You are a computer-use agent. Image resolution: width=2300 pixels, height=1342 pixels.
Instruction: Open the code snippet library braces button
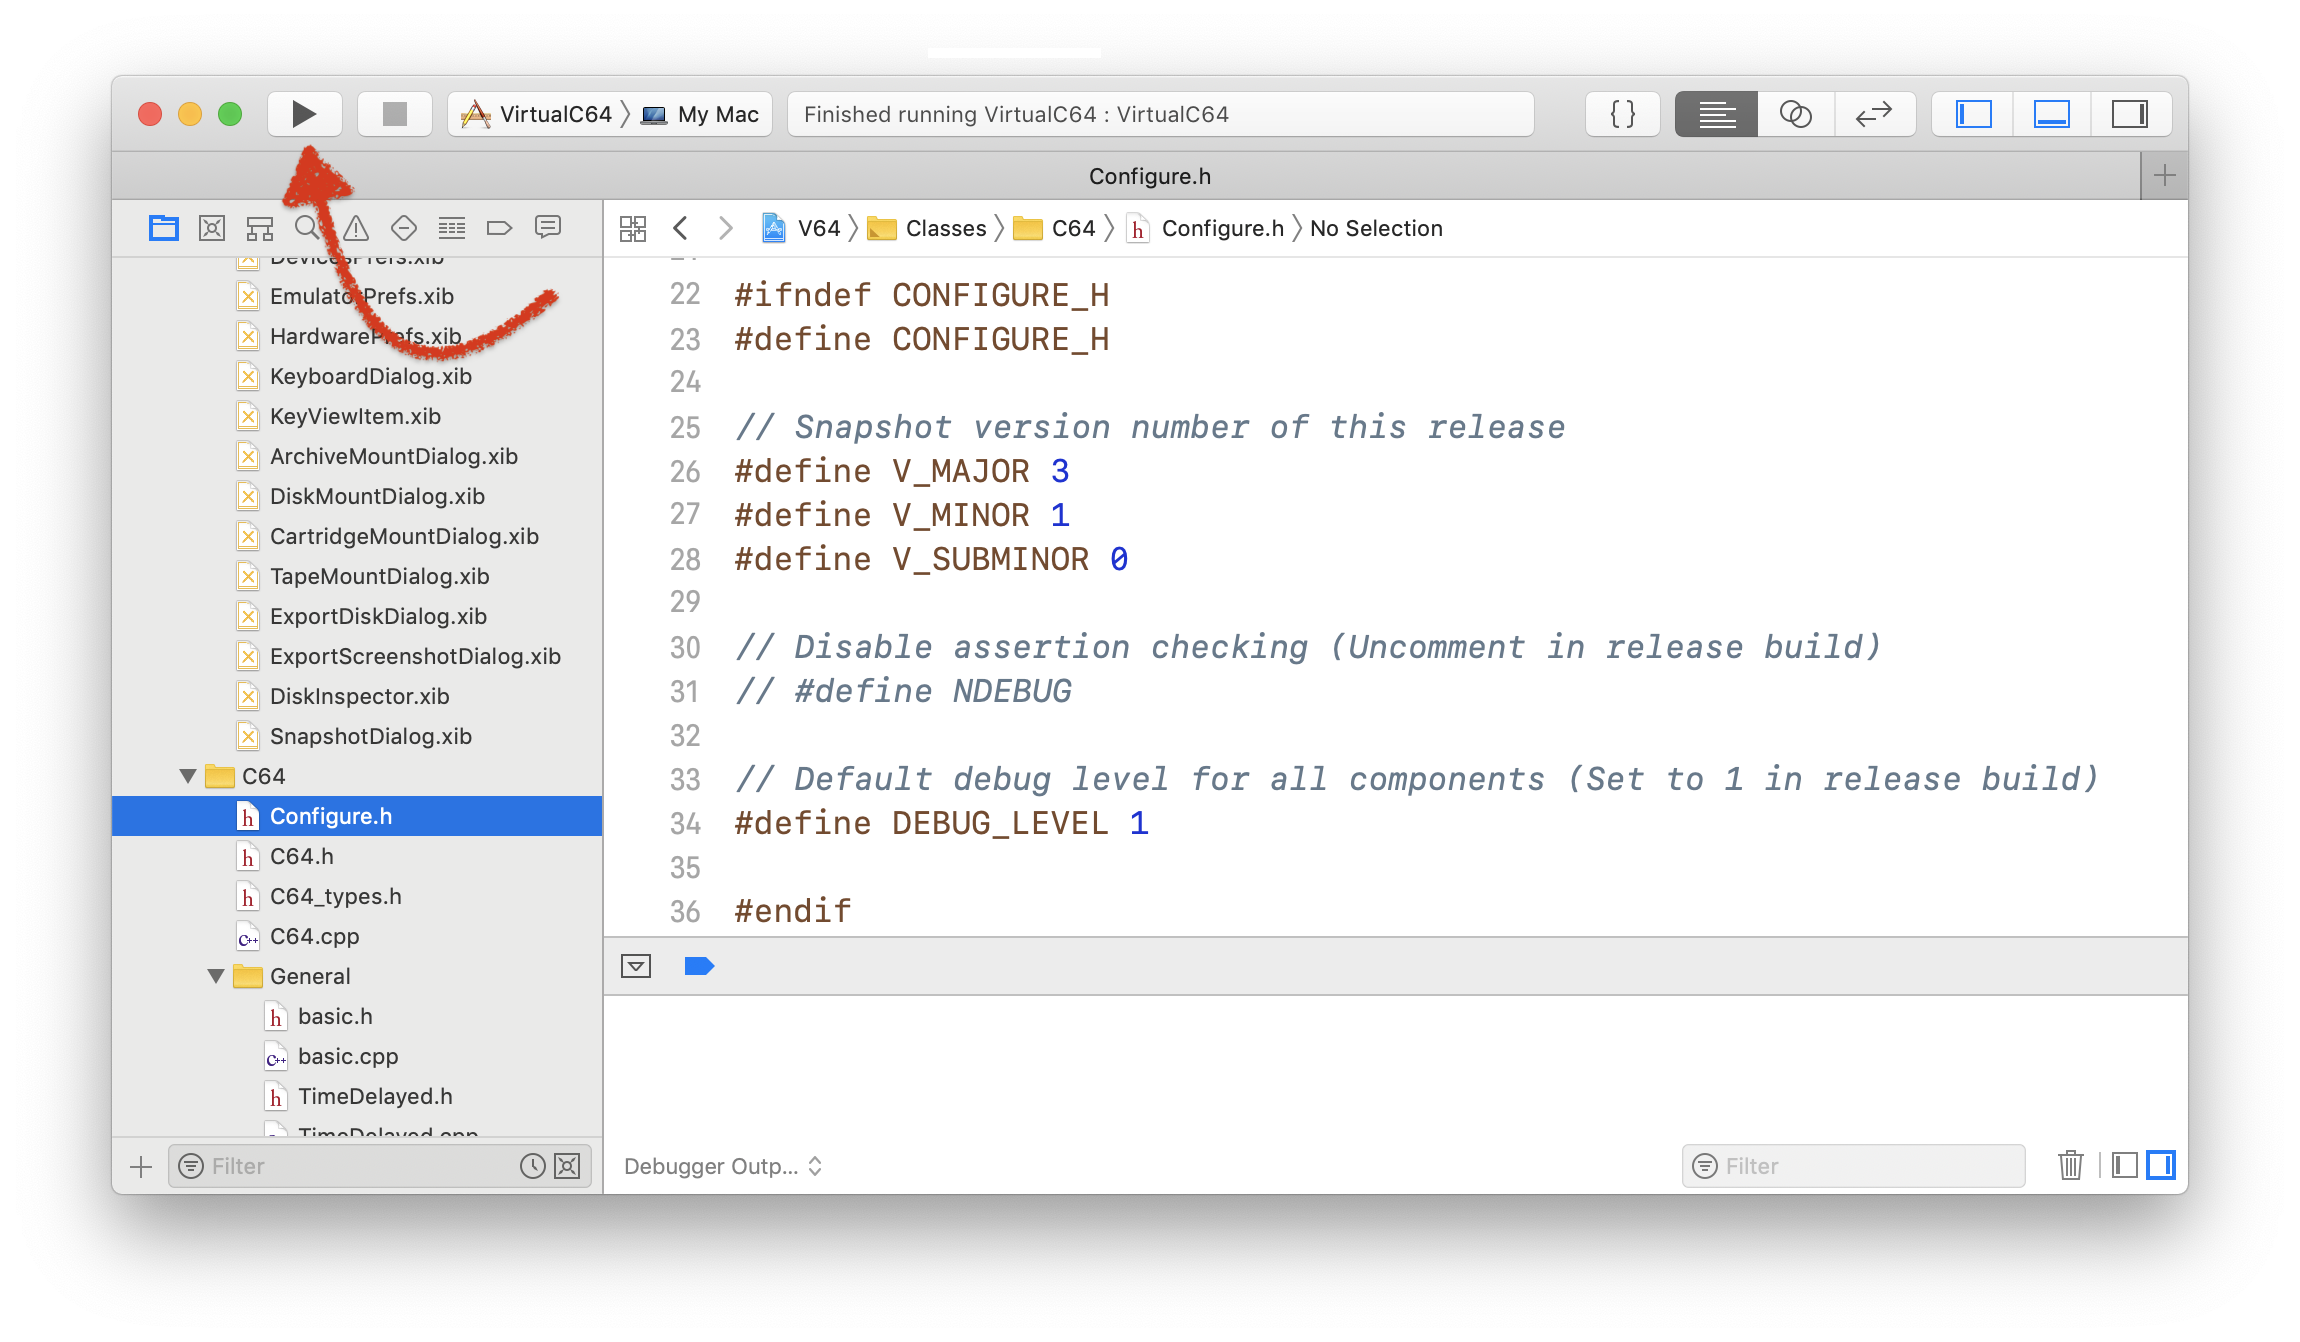coord(1622,114)
